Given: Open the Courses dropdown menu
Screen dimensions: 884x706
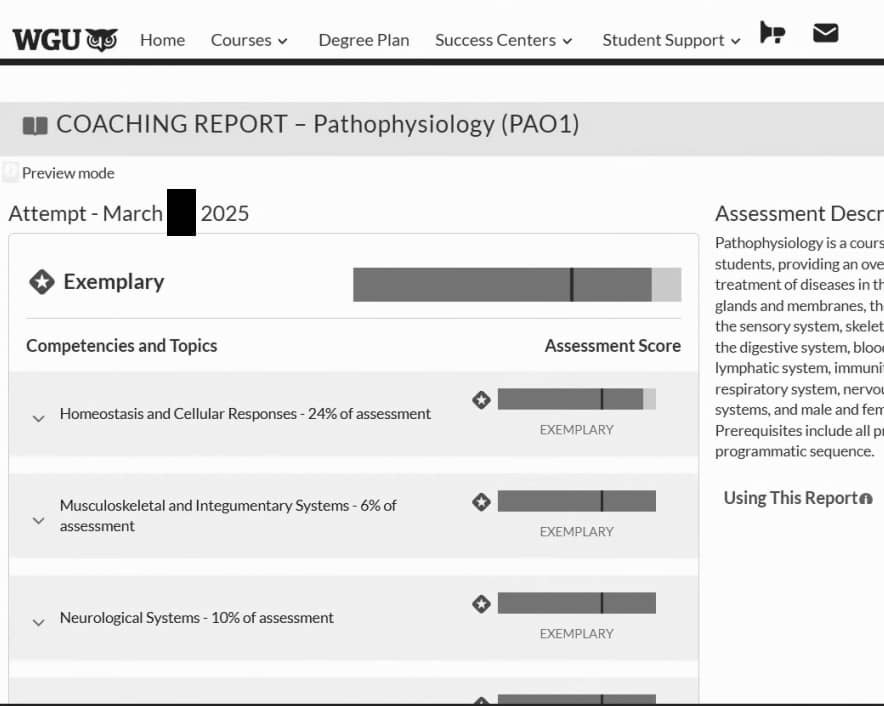Looking at the screenshot, I should pyautogui.click(x=249, y=40).
